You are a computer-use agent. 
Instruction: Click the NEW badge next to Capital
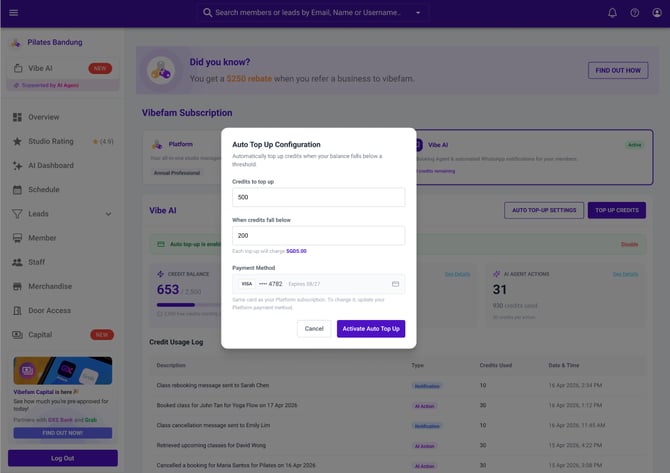[102, 335]
